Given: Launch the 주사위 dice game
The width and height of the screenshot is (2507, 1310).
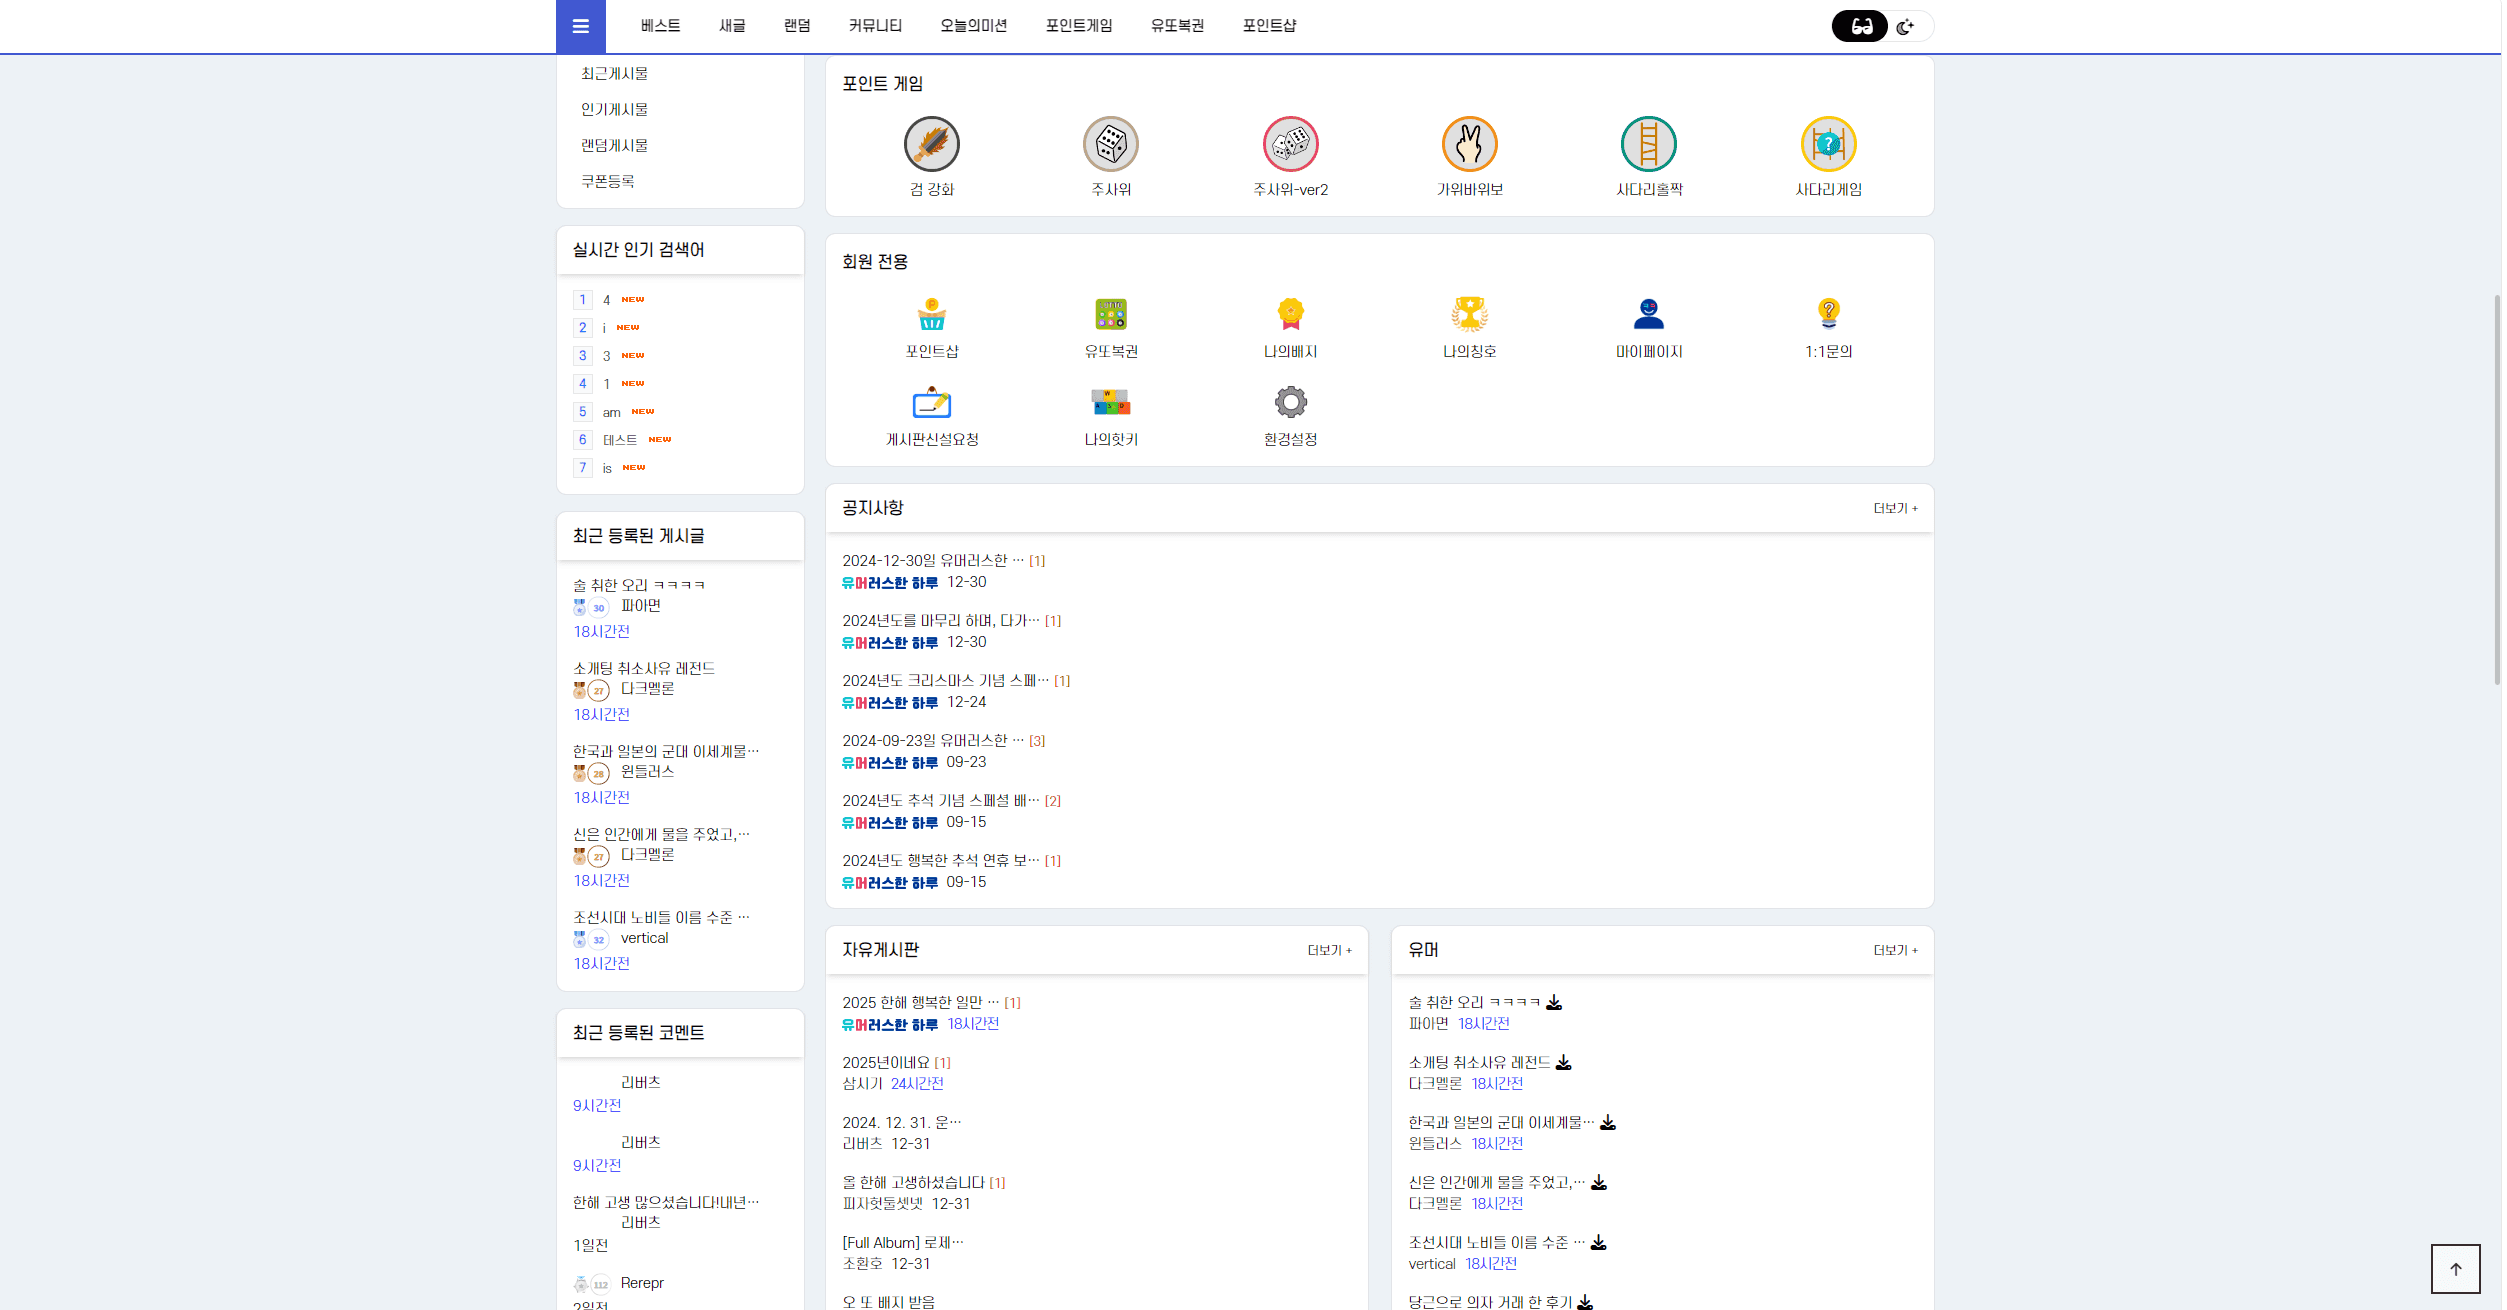Looking at the screenshot, I should [1110, 145].
